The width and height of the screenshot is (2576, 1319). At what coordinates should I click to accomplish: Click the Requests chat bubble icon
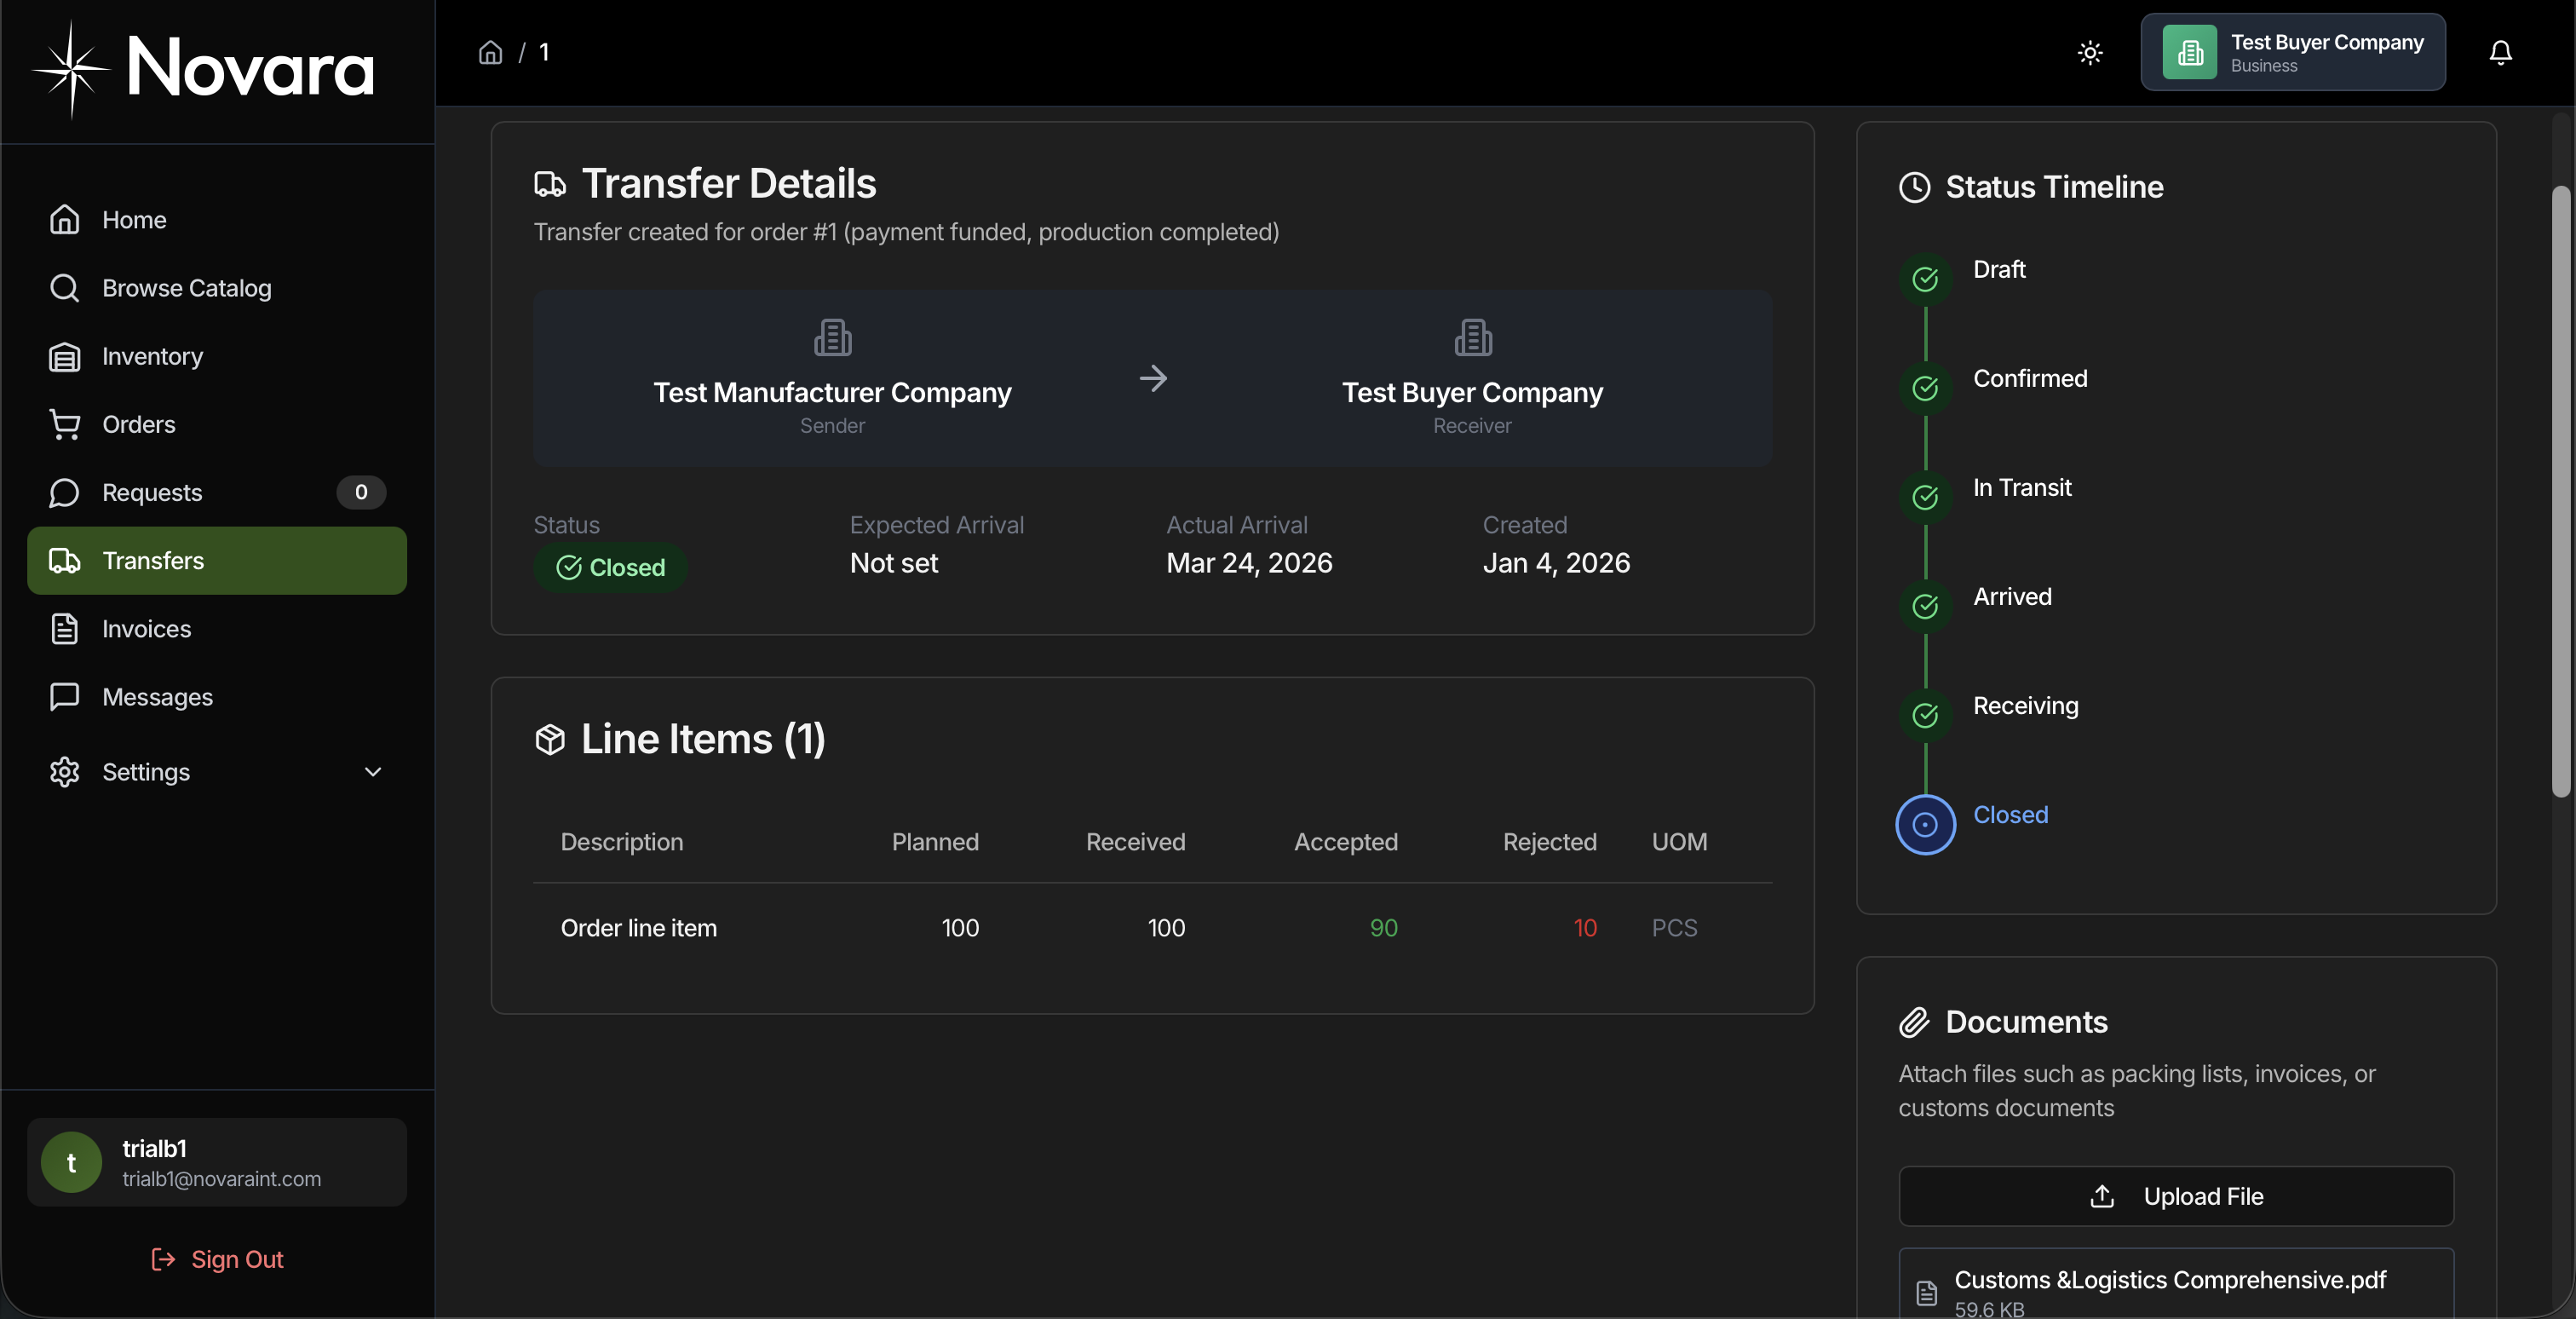point(65,492)
